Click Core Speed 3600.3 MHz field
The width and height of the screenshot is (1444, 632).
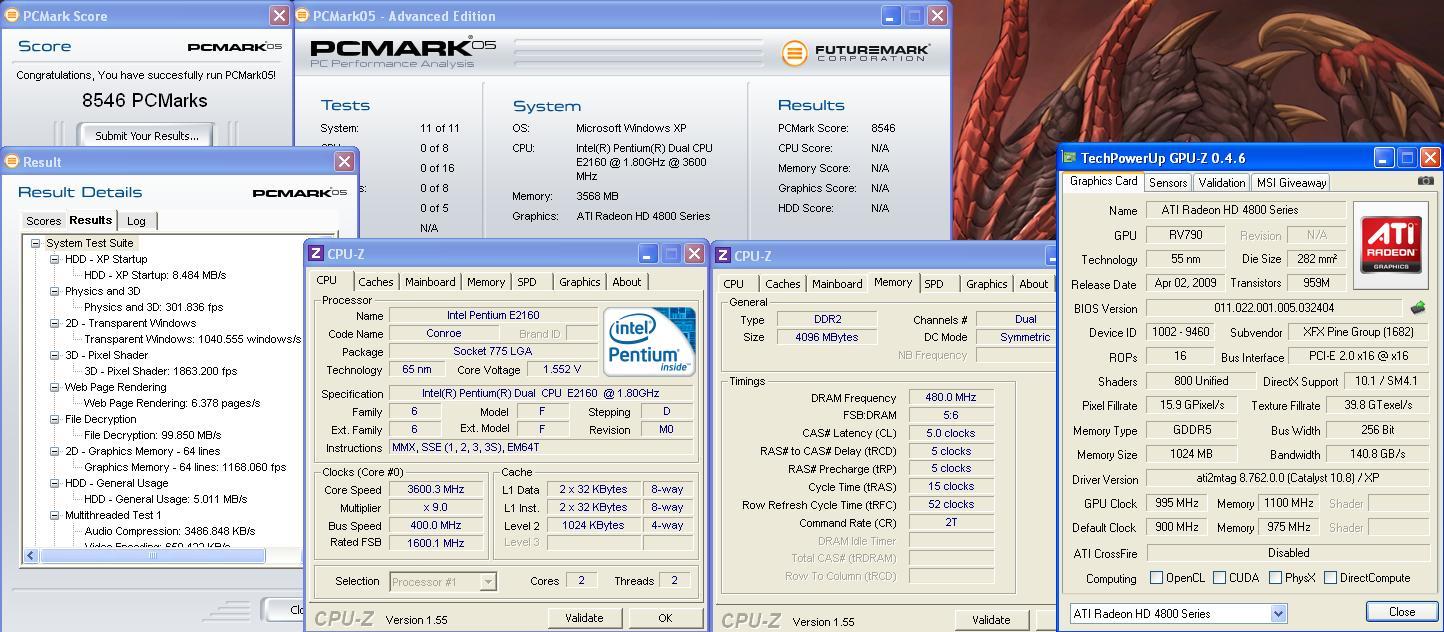435,490
